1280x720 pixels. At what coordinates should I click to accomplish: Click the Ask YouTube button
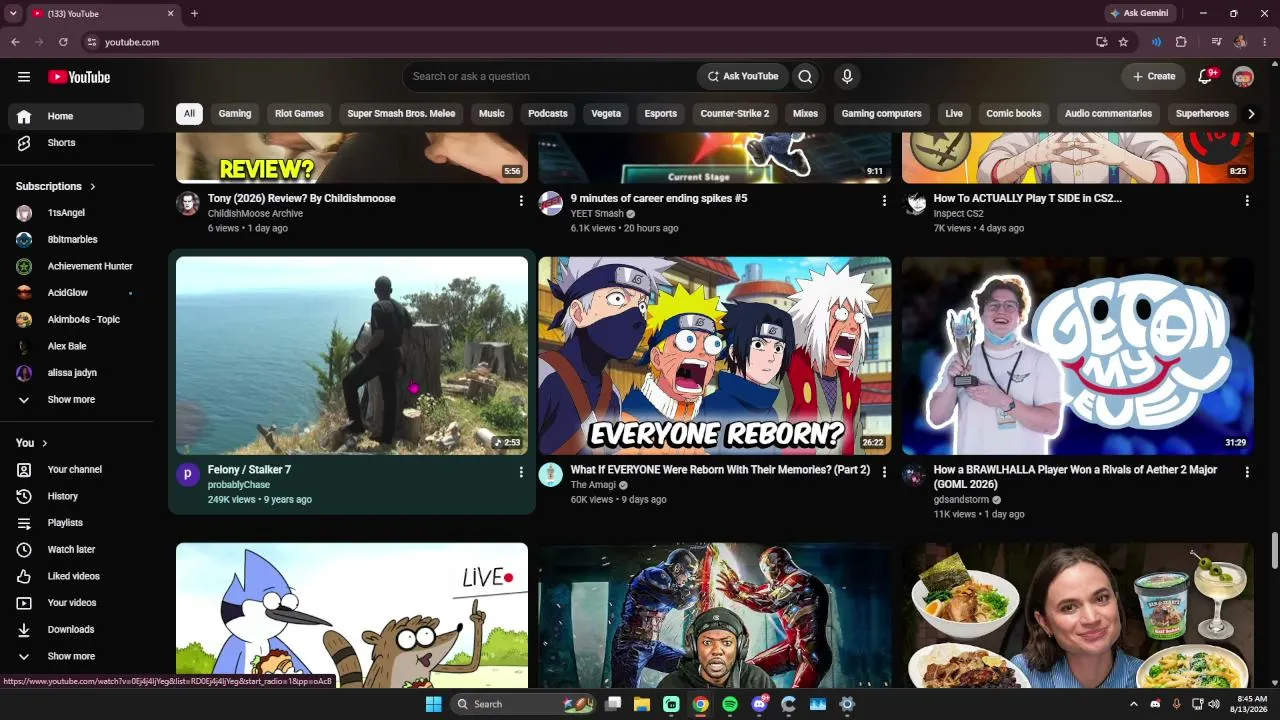[x=743, y=76]
